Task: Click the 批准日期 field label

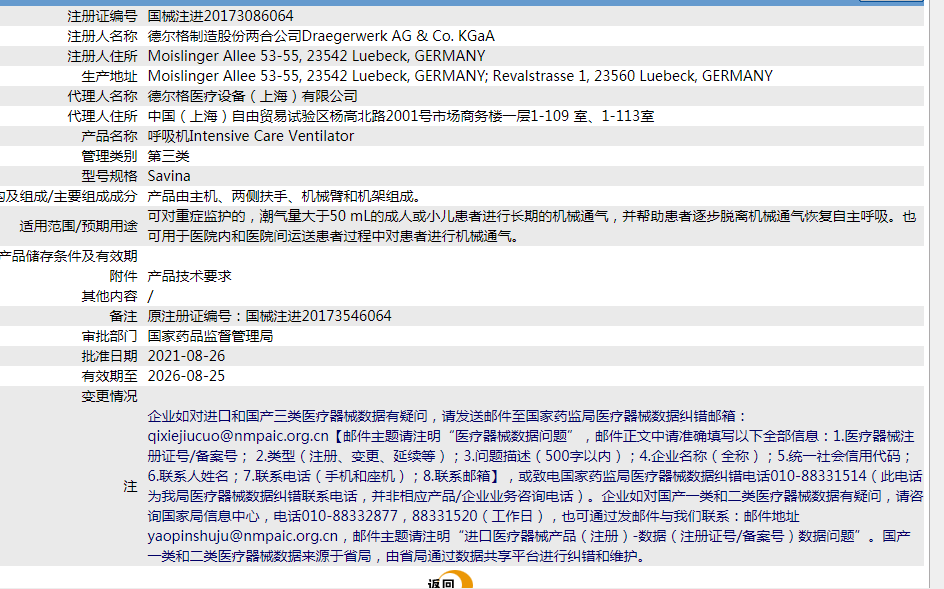Action: (x=110, y=356)
